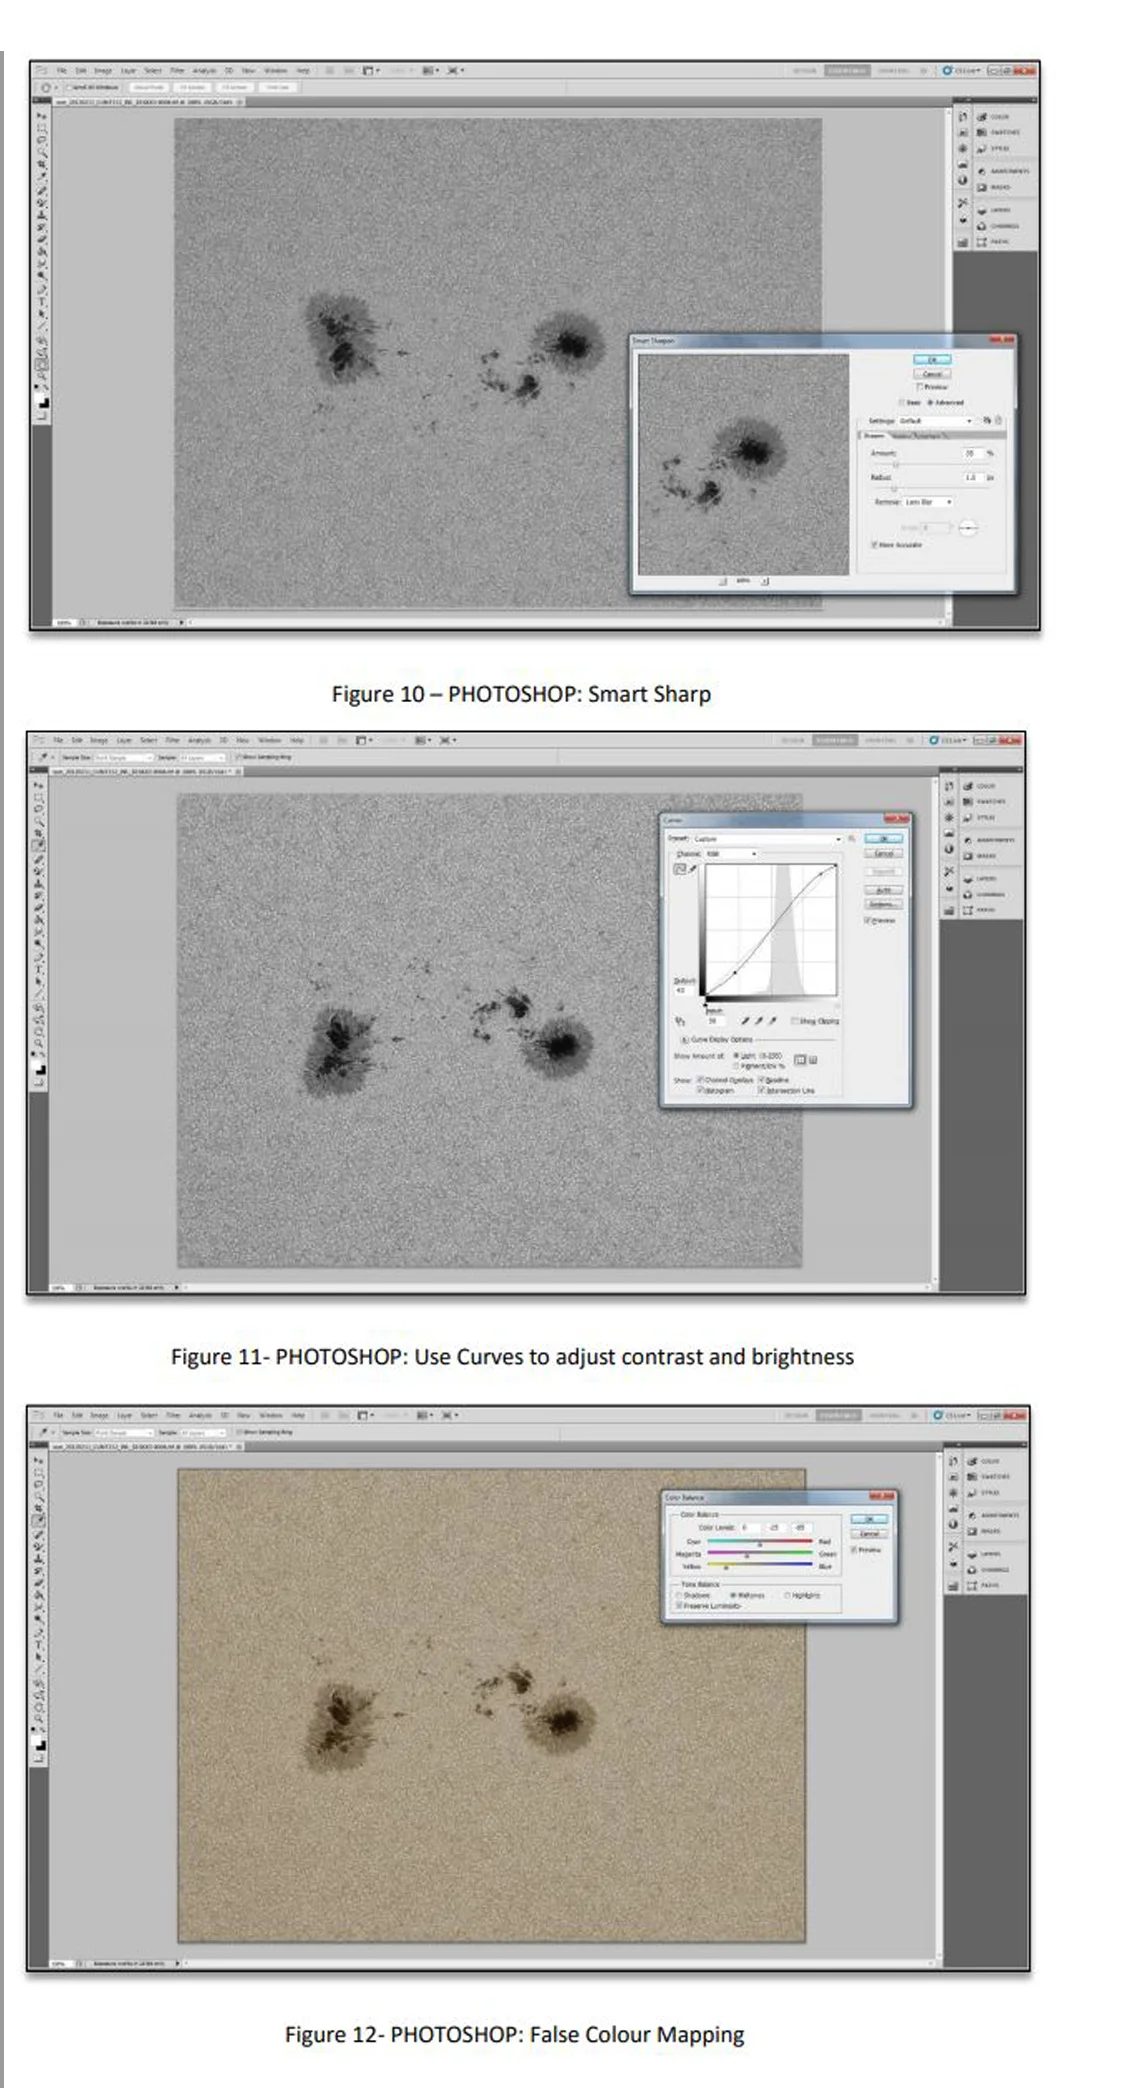Select the edit-points curve tool in Curves dialog

680,869
